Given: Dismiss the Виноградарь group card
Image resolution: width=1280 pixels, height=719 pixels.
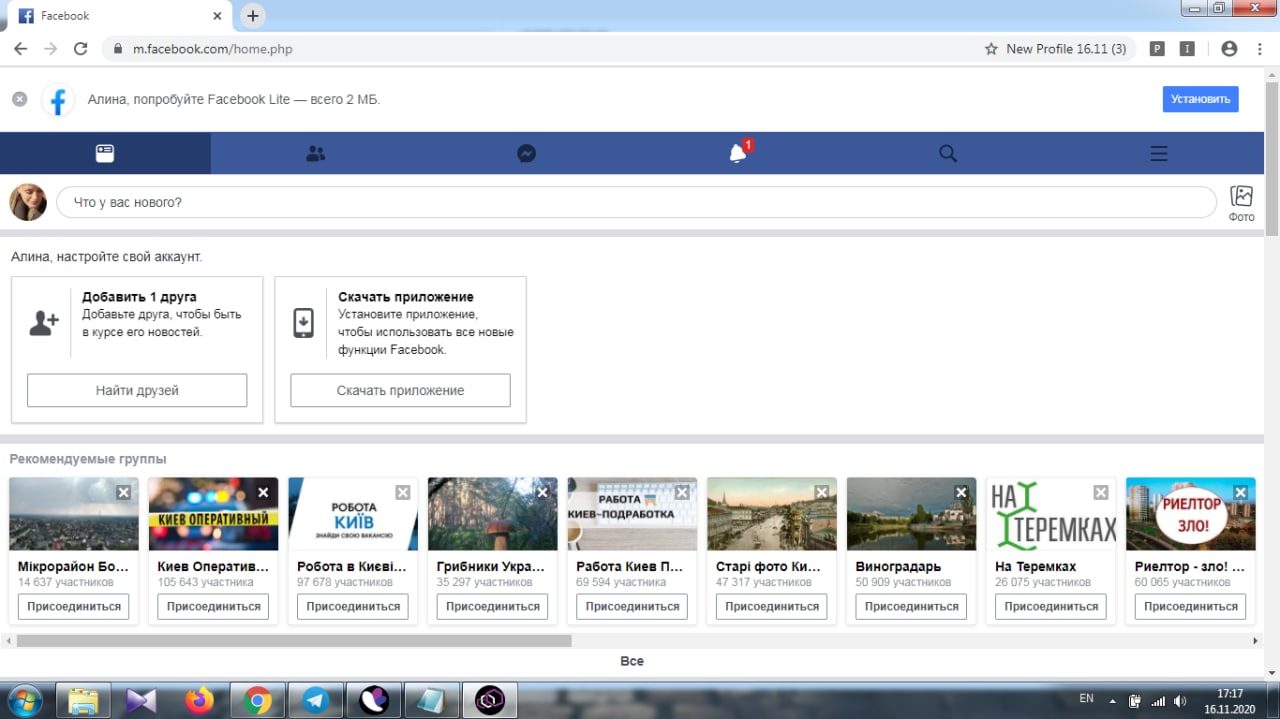Looking at the screenshot, I should point(961,492).
